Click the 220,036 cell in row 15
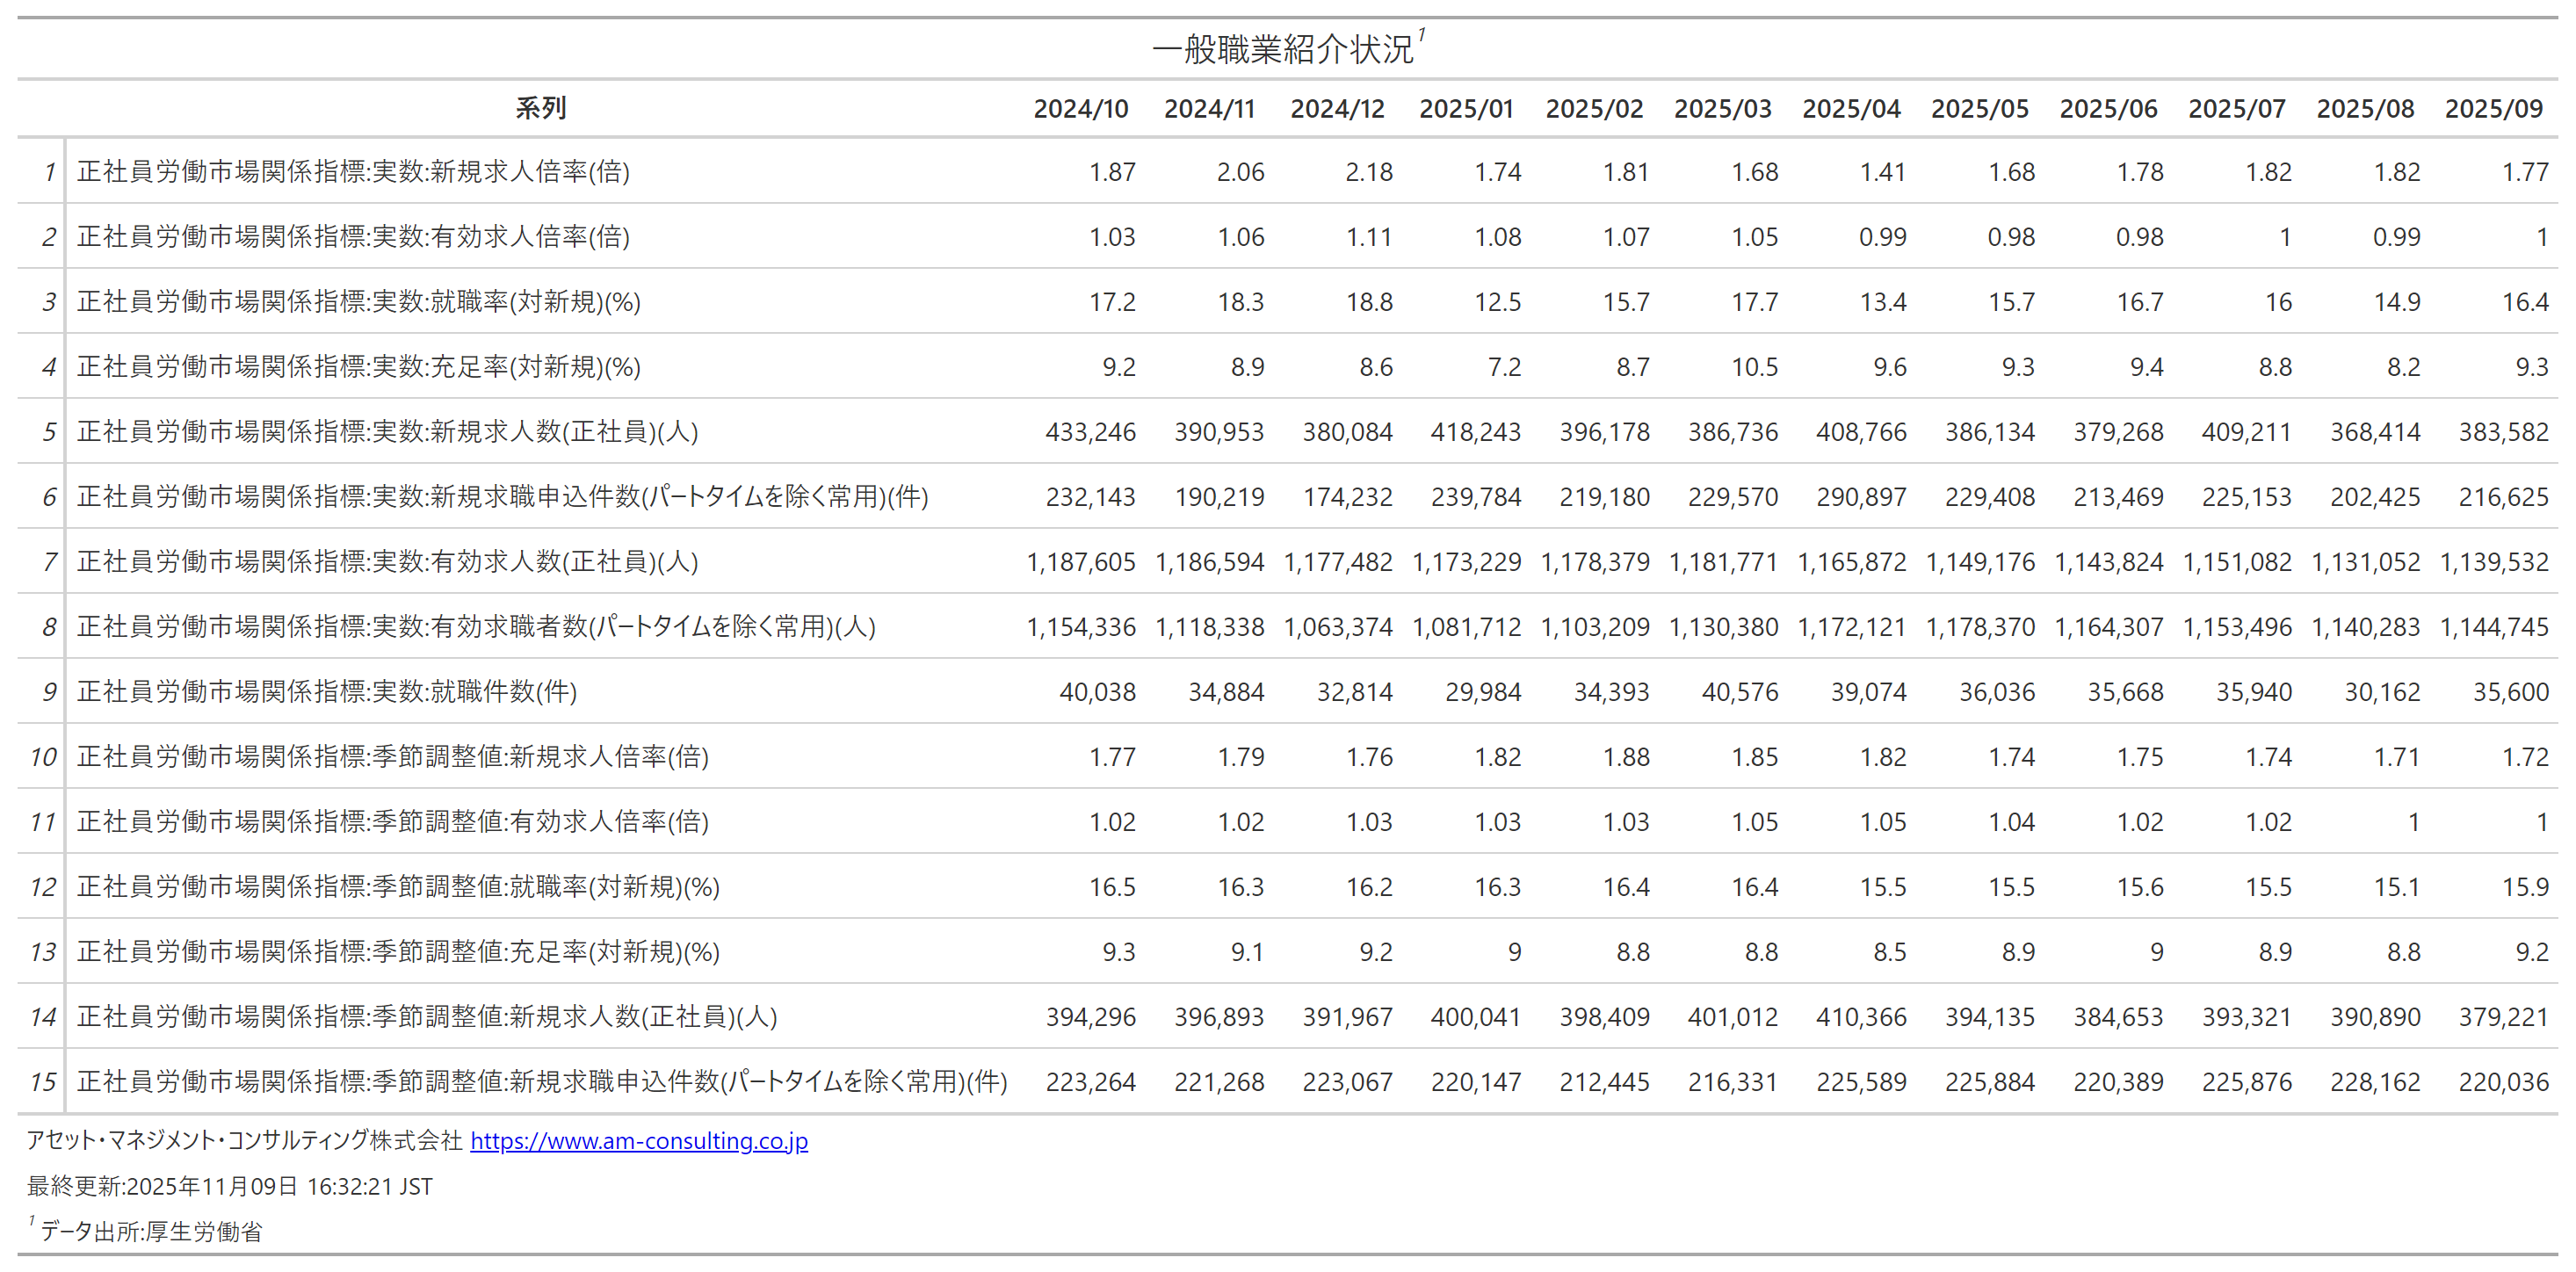Screen dimensions: 2576x1272 tap(2503, 1082)
